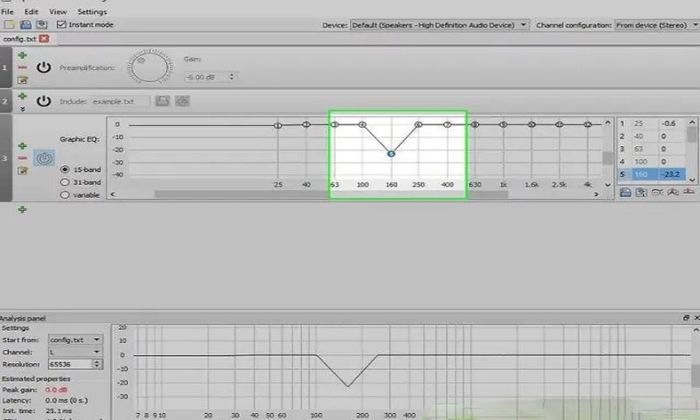Select band table row 4 frequency 100
Image resolution: width=700 pixels, height=420 pixels.
[641, 161]
